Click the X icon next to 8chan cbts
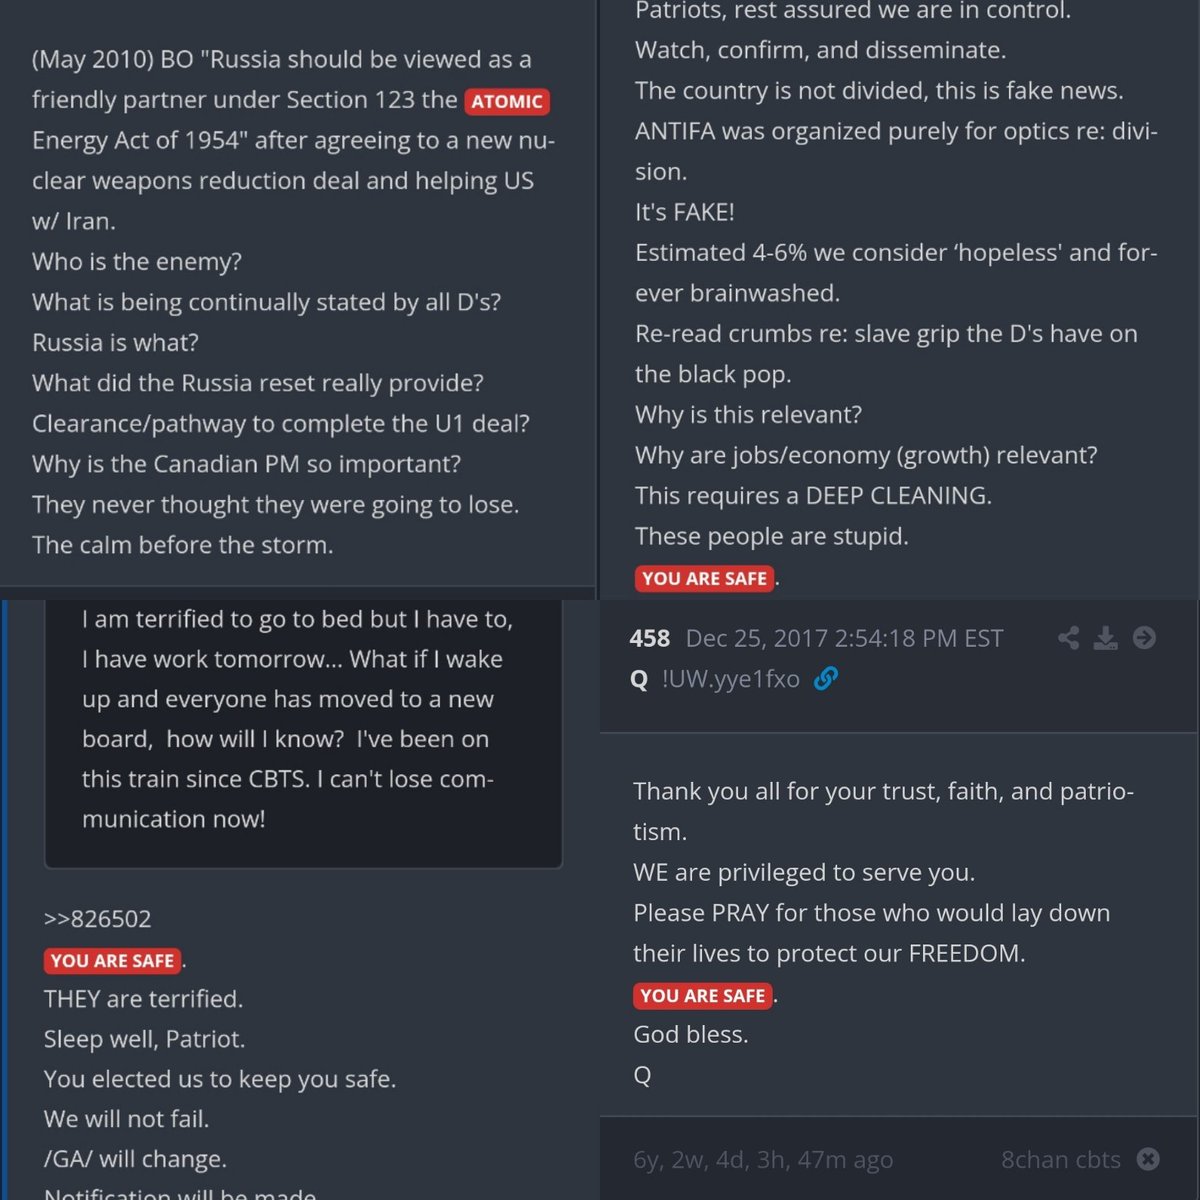 [1148, 1159]
